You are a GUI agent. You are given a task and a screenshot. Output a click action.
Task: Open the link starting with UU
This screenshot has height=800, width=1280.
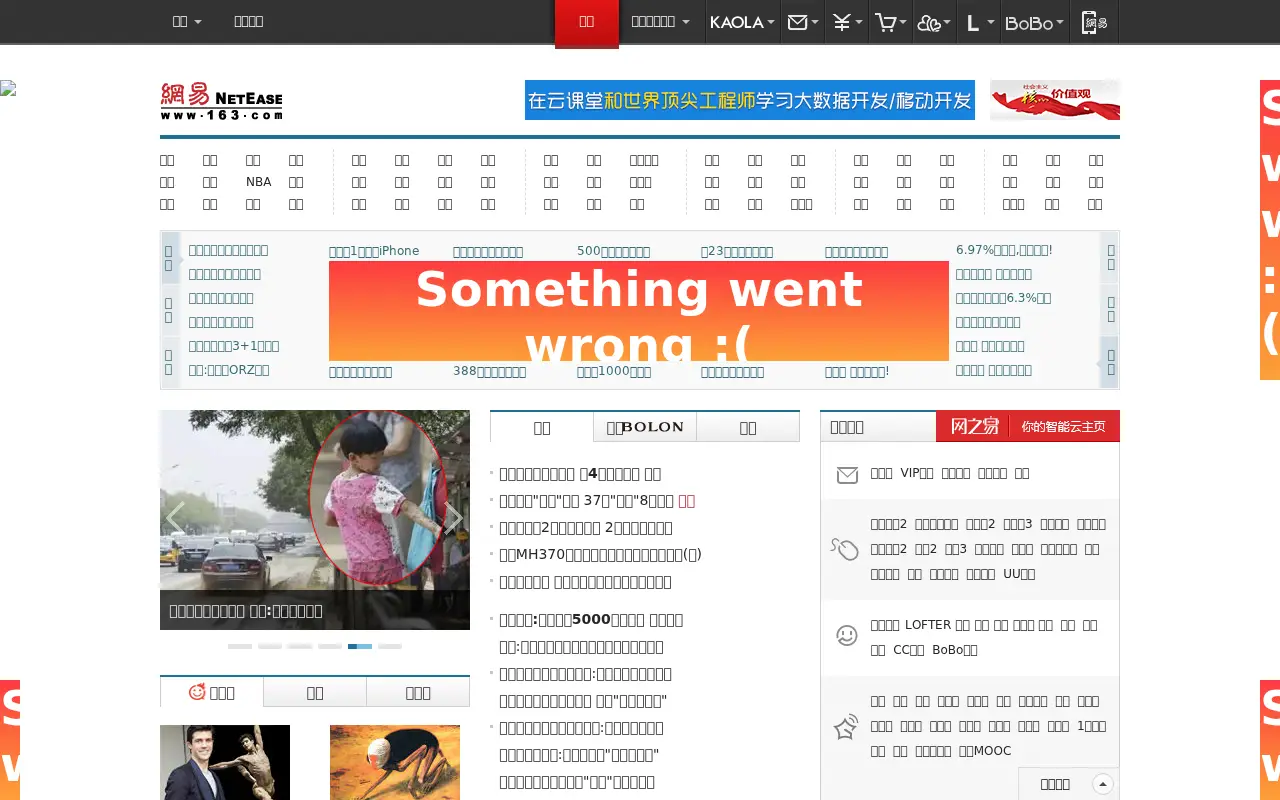[1019, 574]
